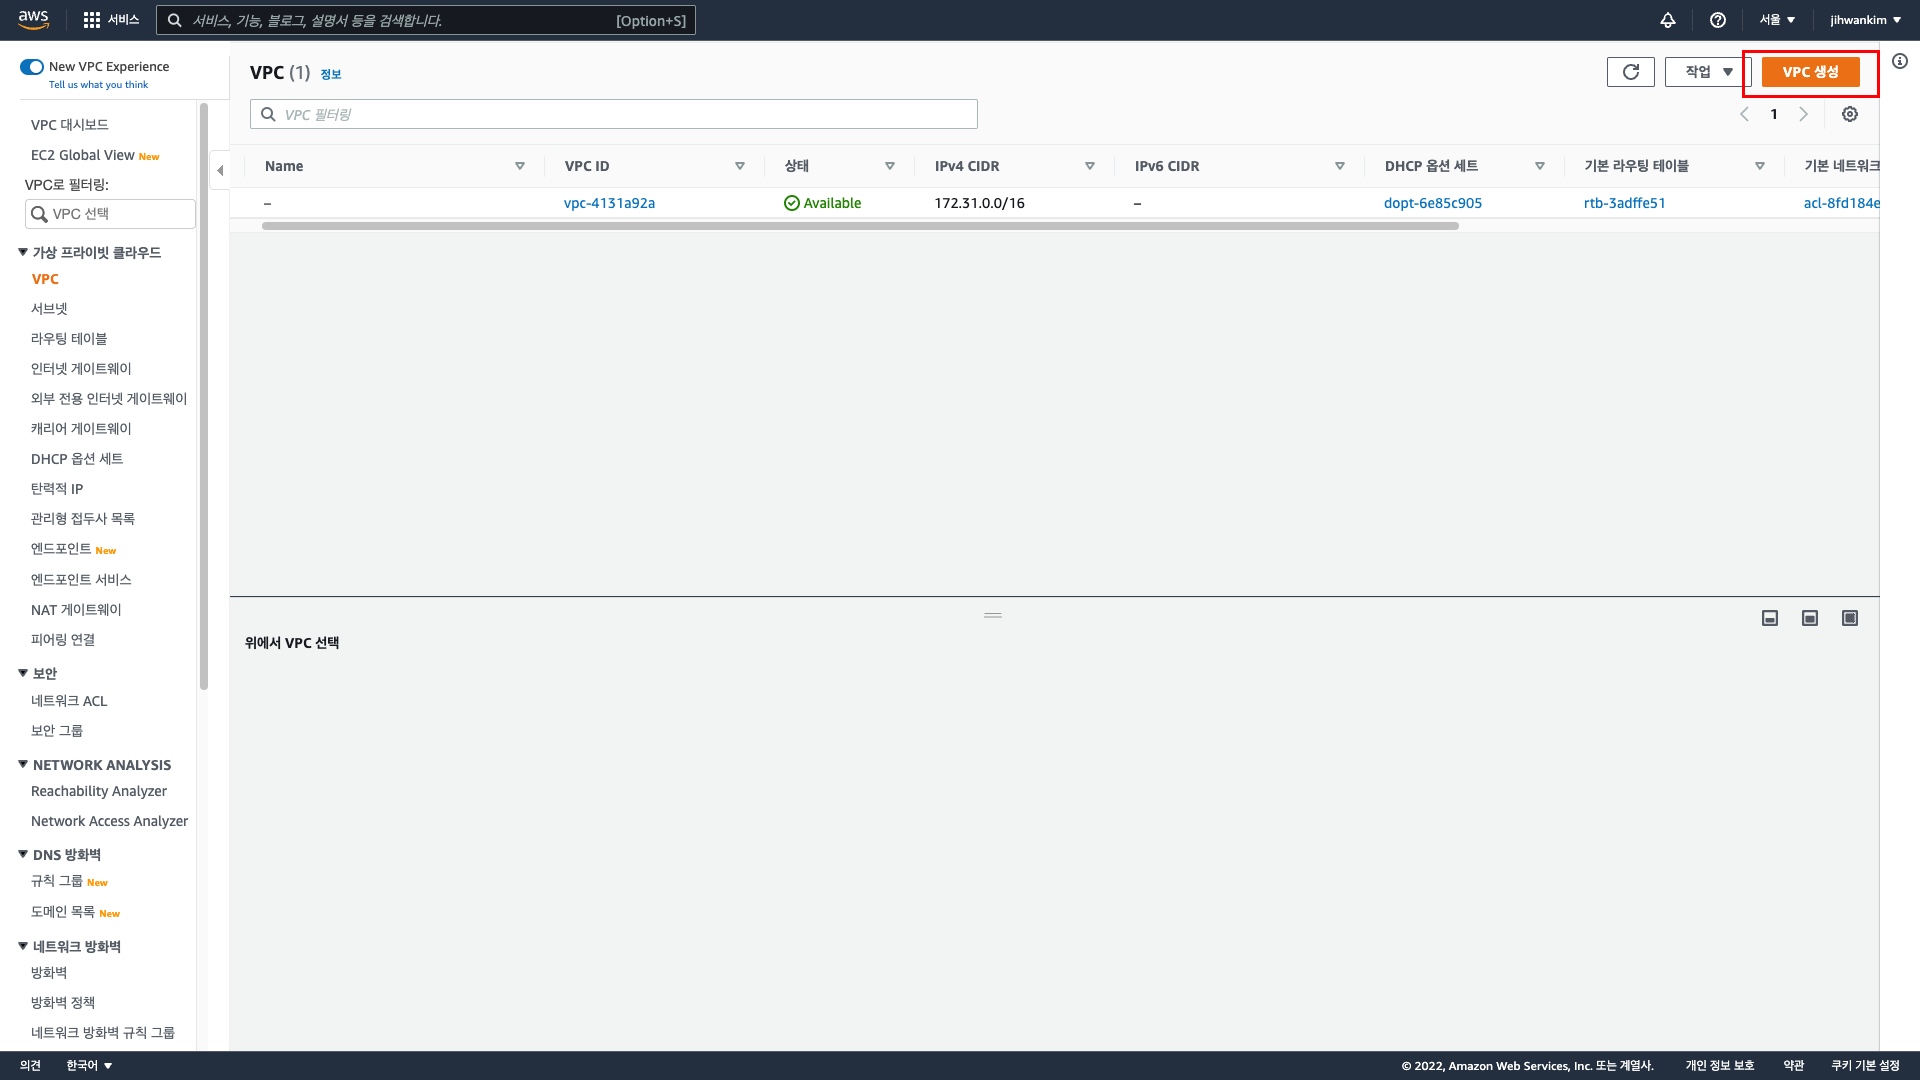Sort by VPC ID column arrow

coord(740,166)
